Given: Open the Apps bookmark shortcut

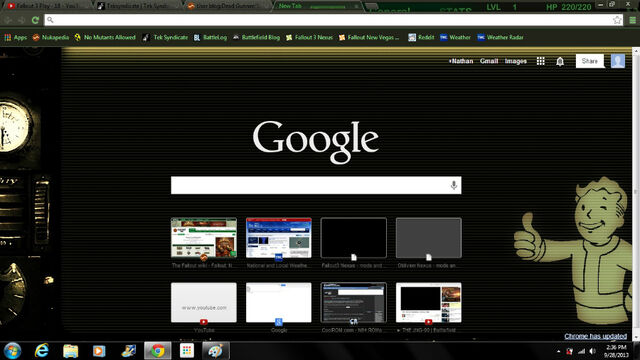Looking at the screenshot, I should click(x=16, y=38).
